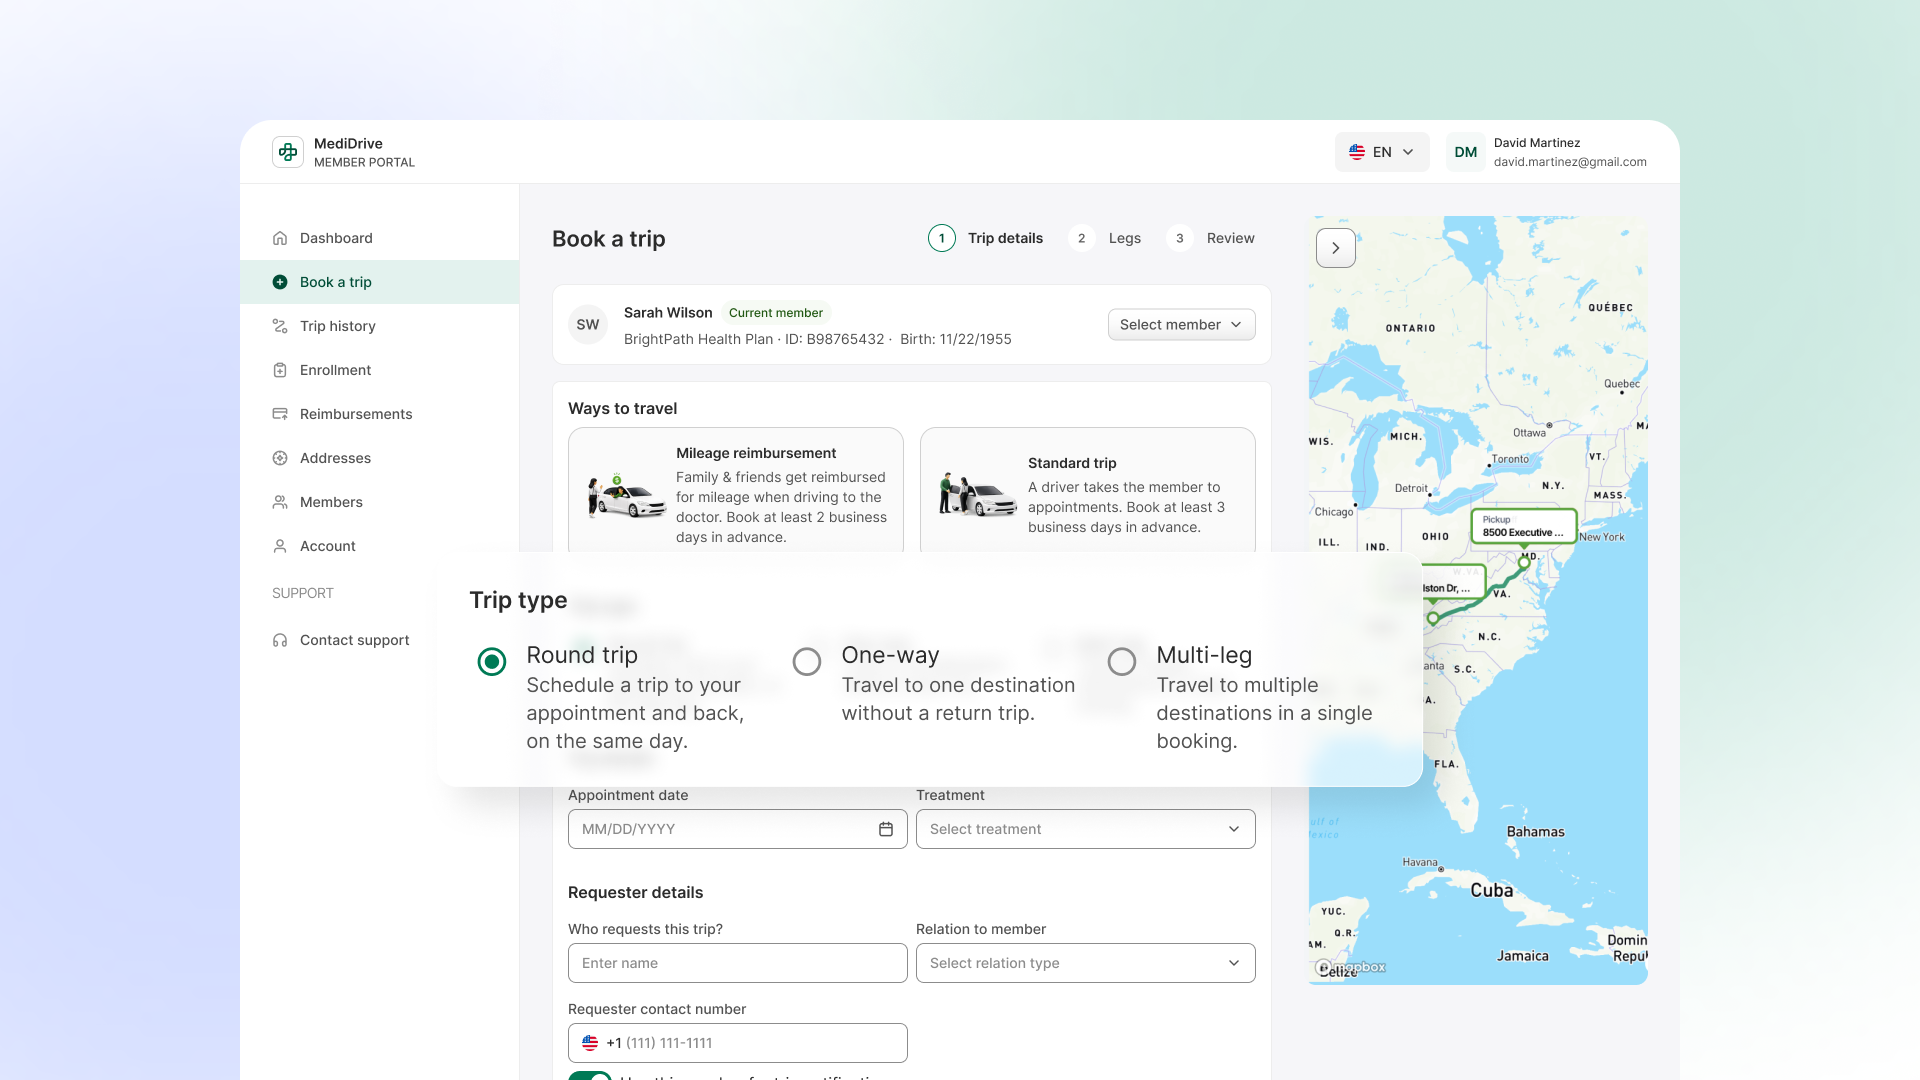Click the Trip history route icon
Viewport: 1920px width, 1080px height.
point(280,326)
